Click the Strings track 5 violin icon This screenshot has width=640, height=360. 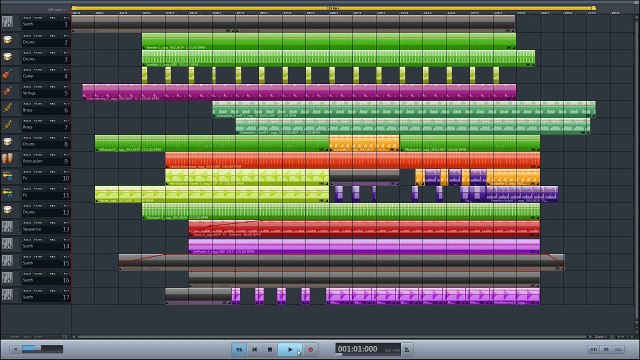[x=7, y=91]
